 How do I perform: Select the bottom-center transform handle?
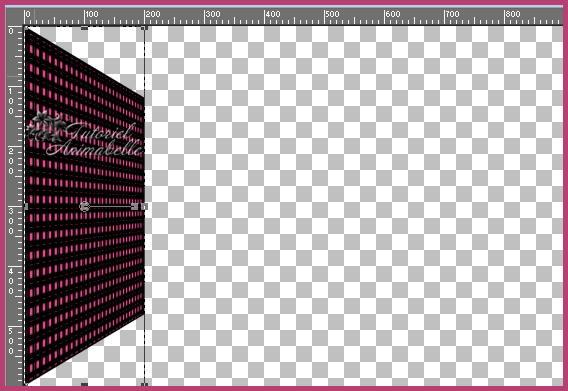(84, 384)
